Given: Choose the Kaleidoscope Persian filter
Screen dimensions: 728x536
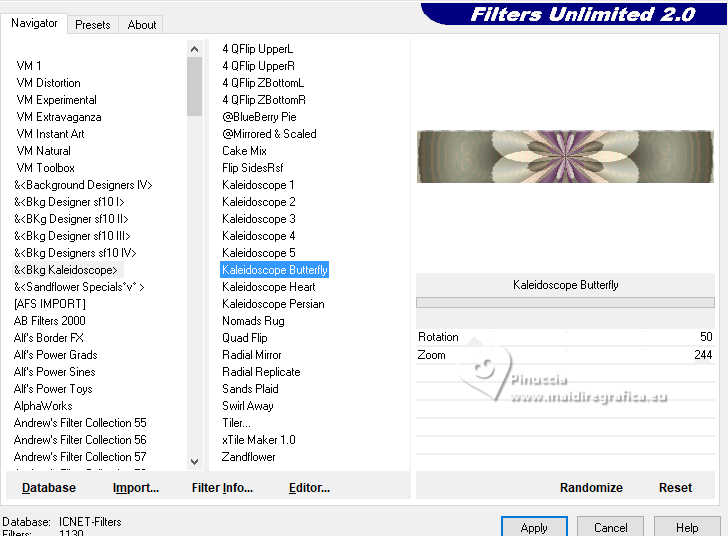Looking at the screenshot, I should pos(273,304).
